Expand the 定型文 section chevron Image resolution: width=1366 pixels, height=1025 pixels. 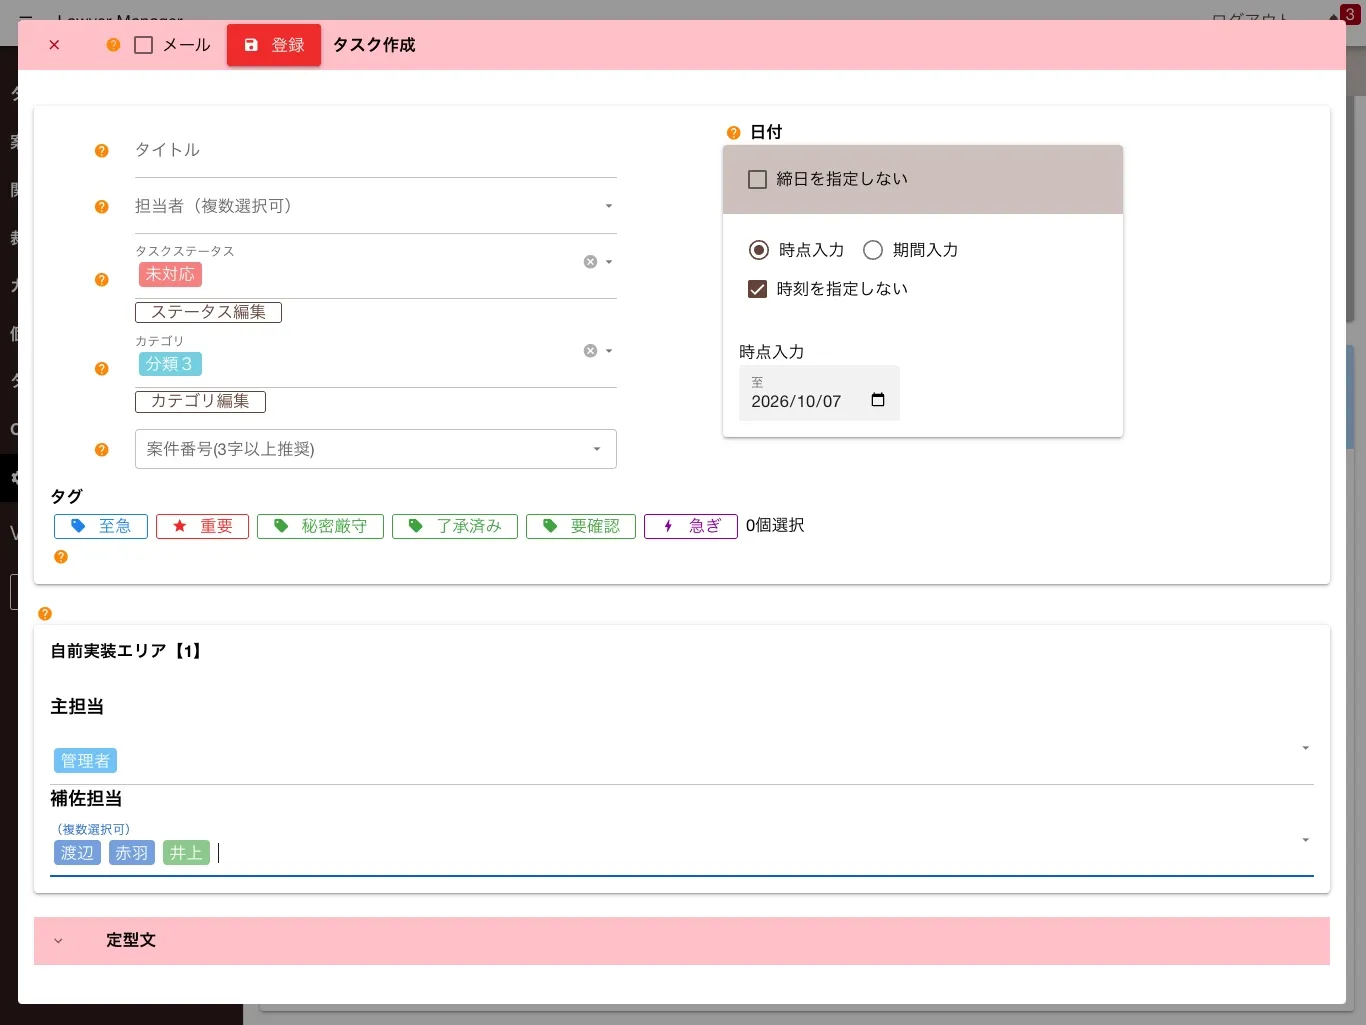58,941
